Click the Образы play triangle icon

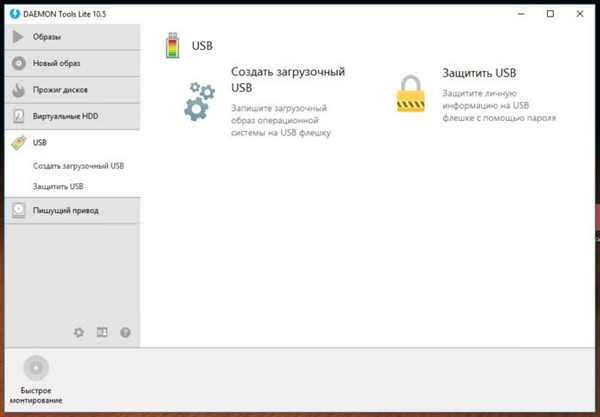coord(18,37)
